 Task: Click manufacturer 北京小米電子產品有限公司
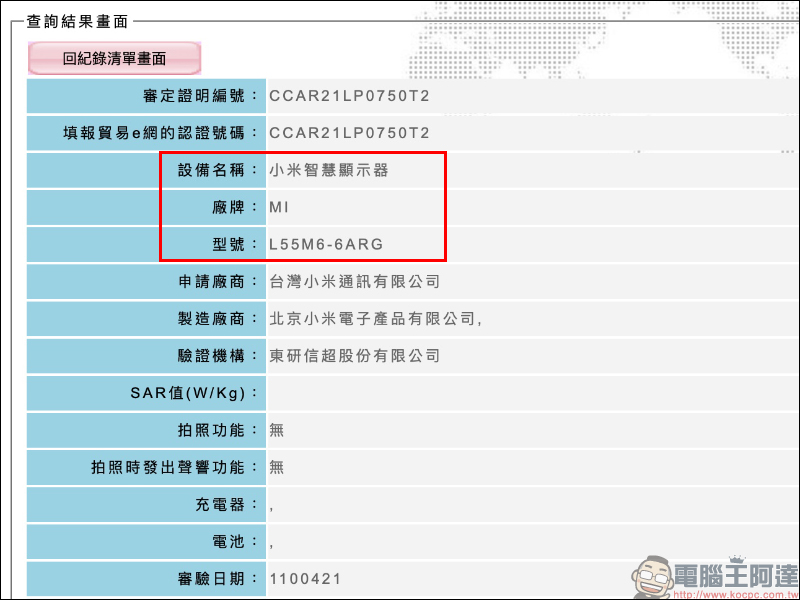(x=372, y=319)
